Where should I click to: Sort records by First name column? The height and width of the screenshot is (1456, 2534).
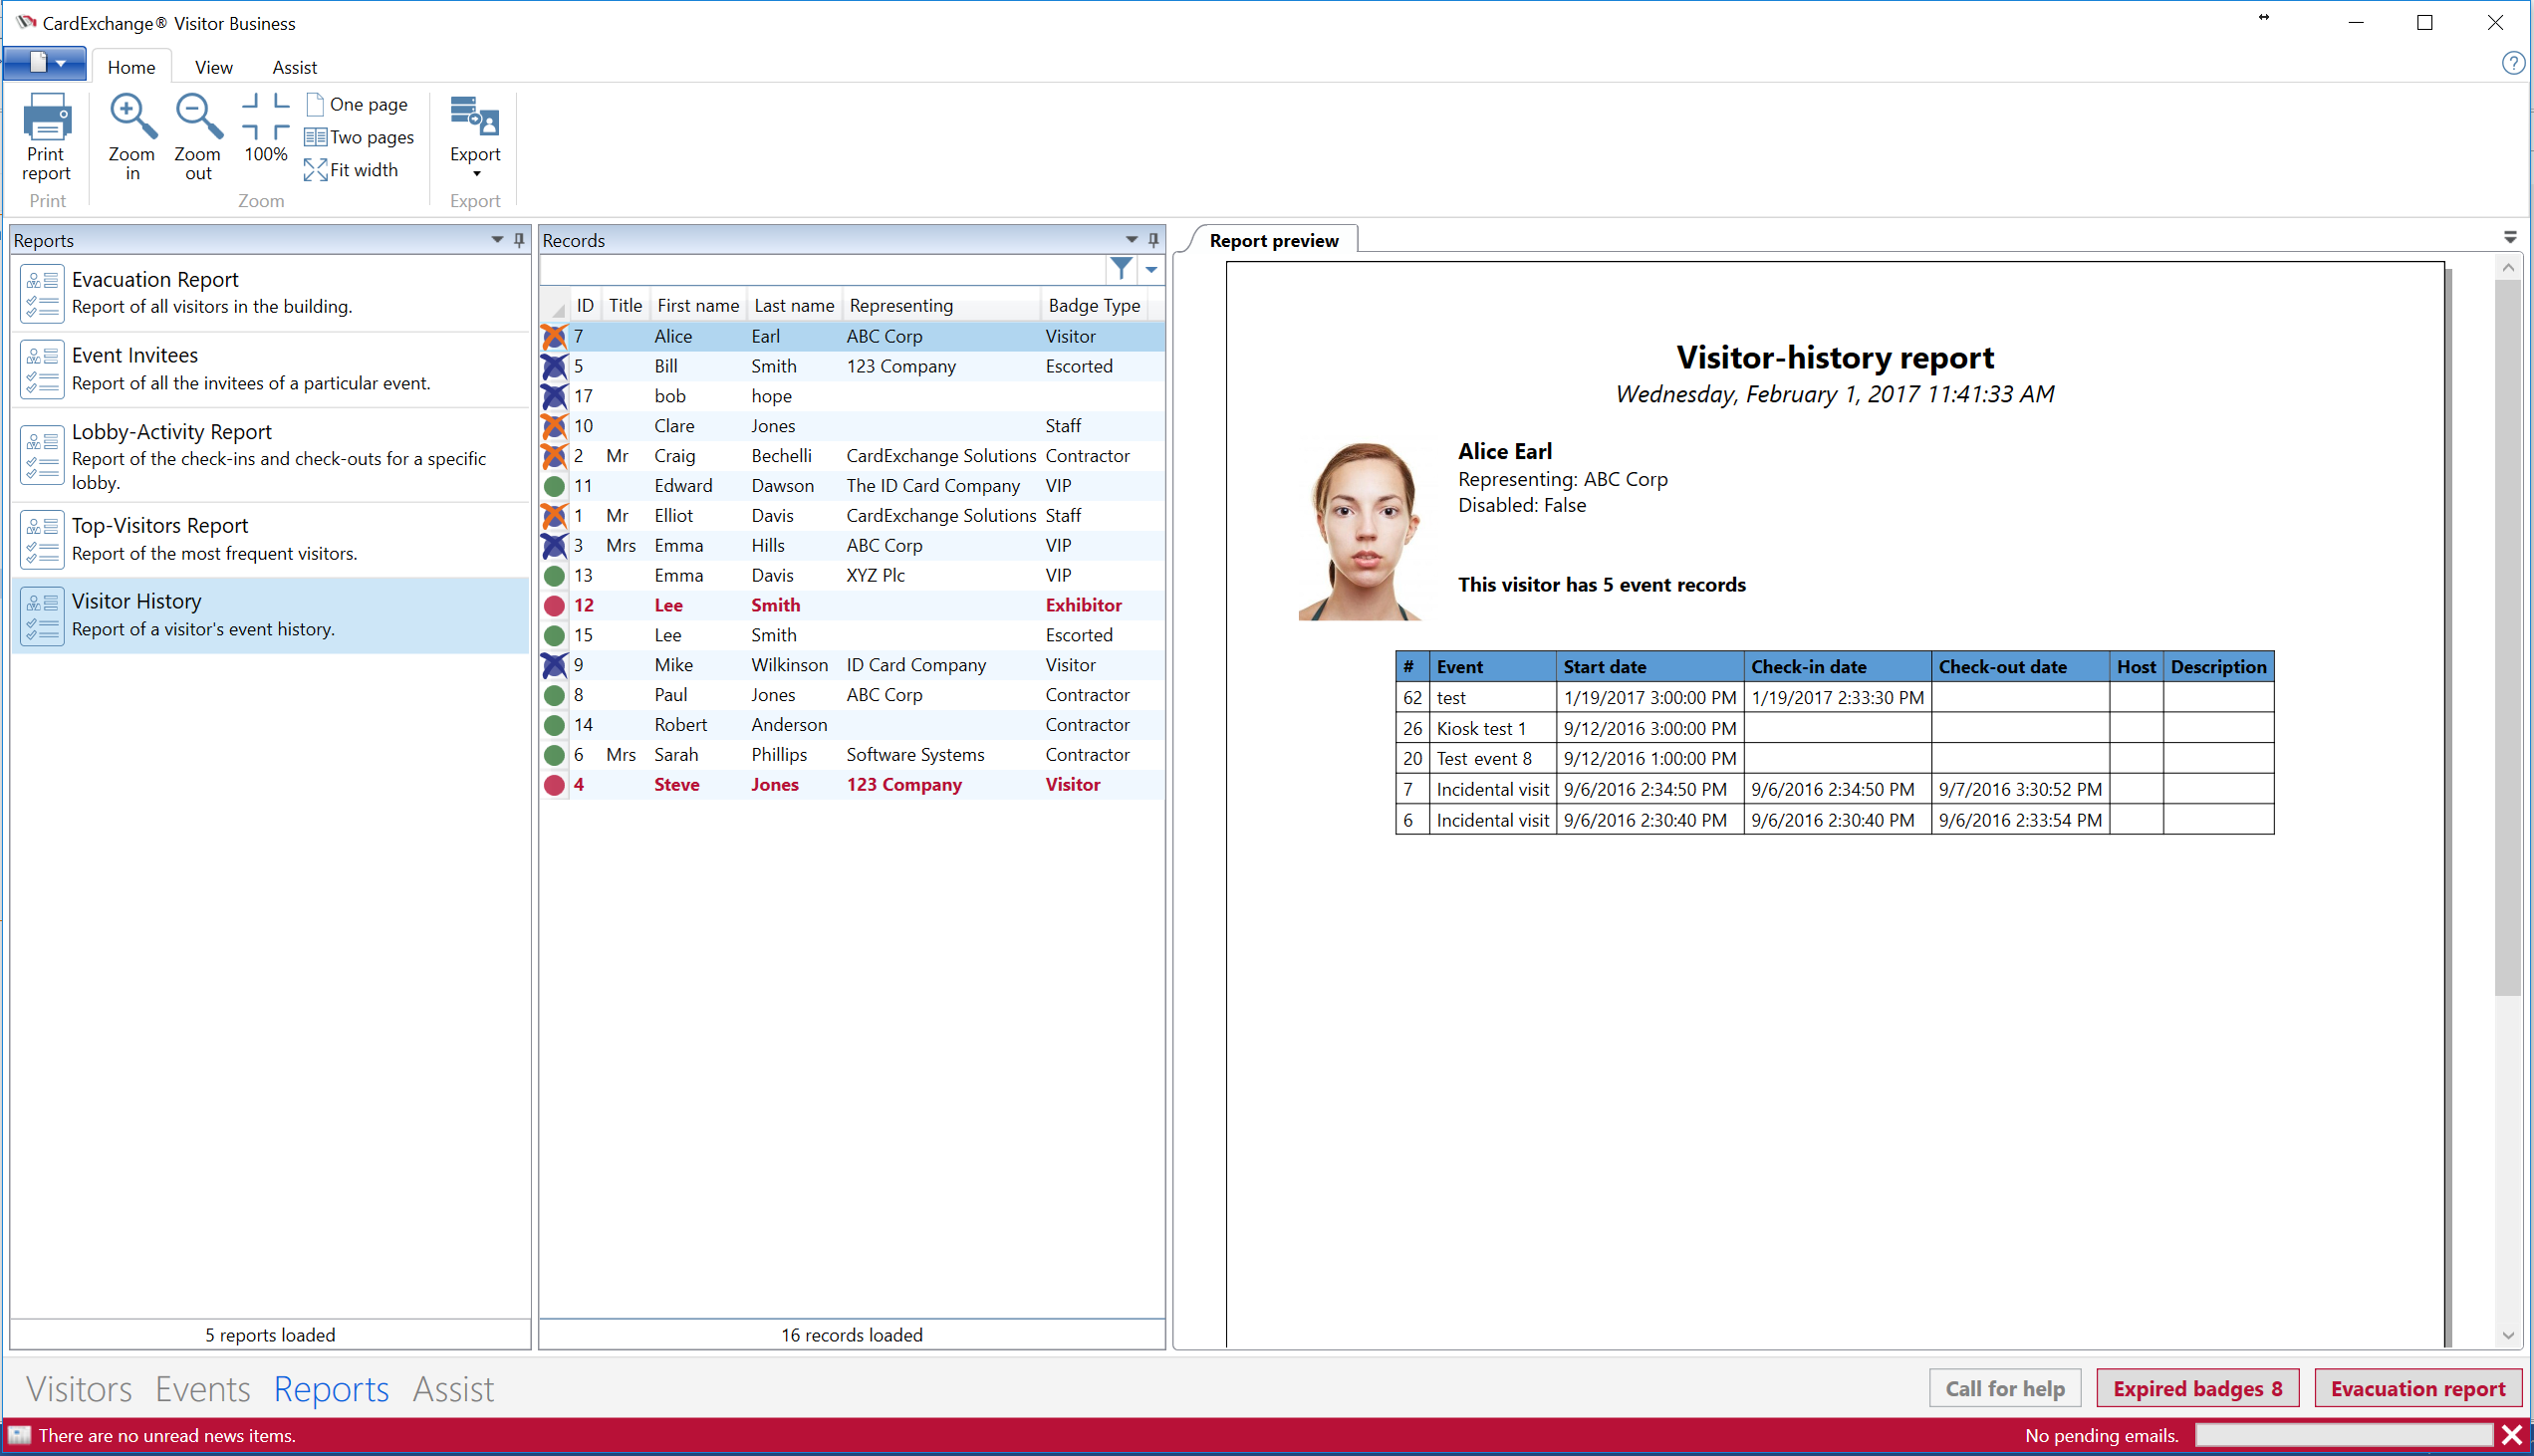[x=698, y=306]
